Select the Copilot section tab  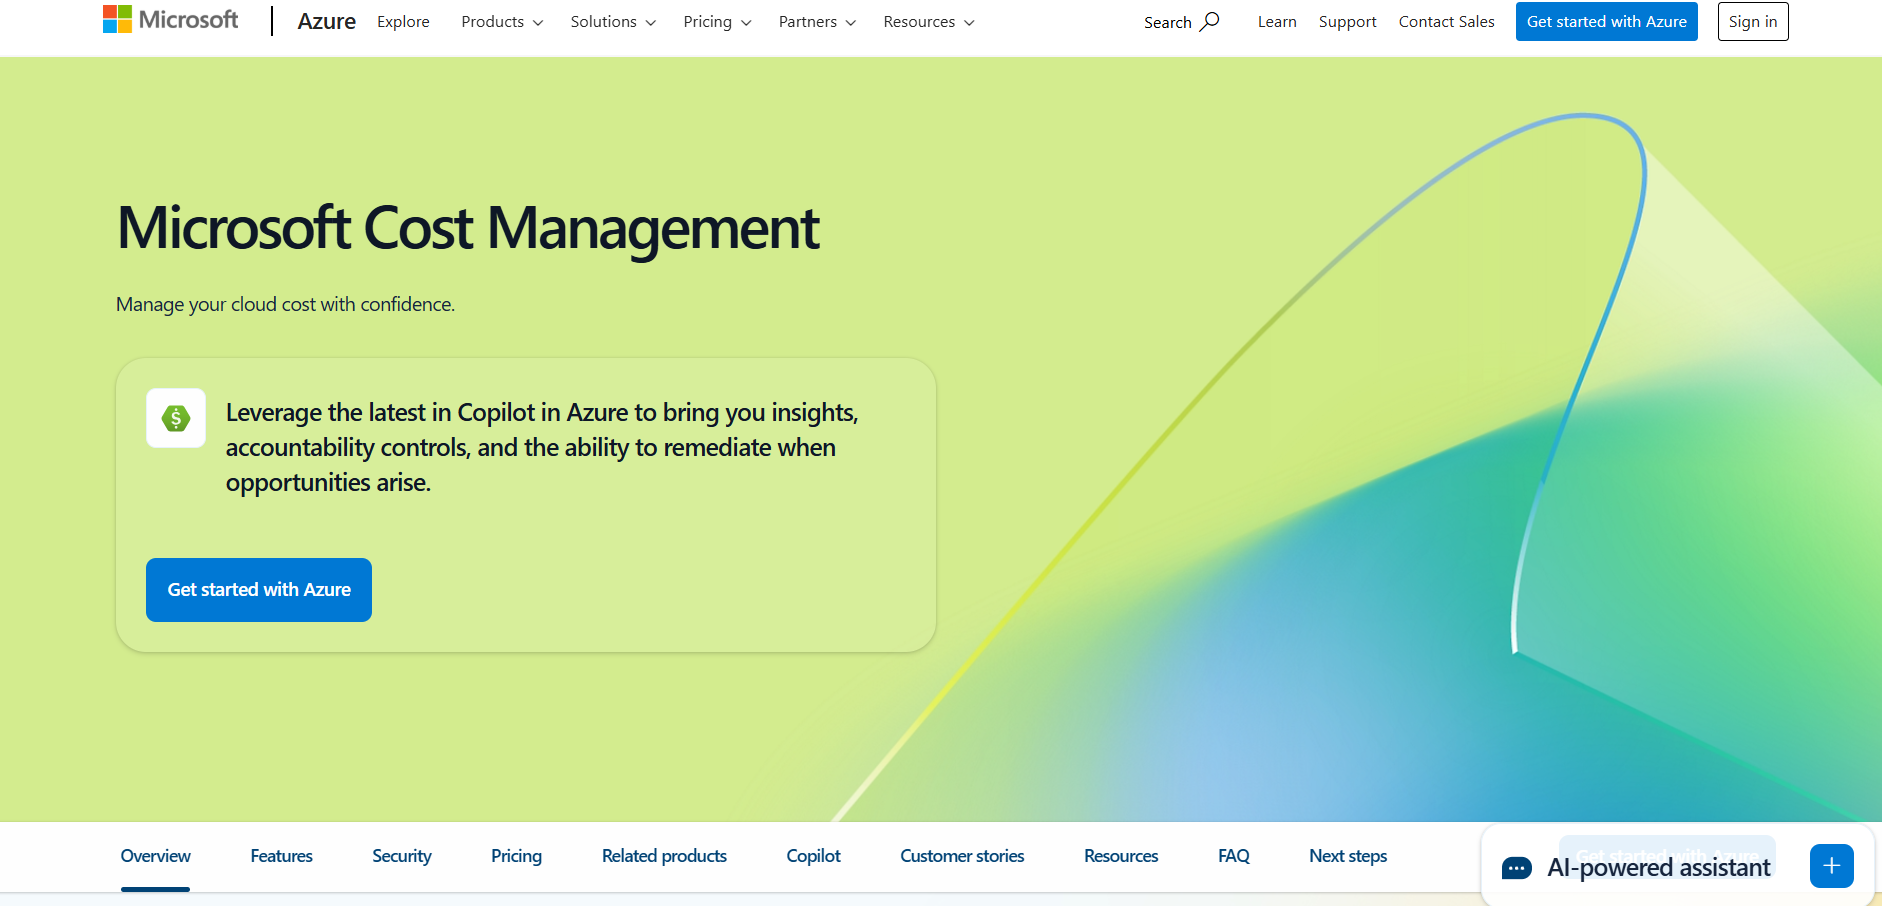tap(813, 856)
